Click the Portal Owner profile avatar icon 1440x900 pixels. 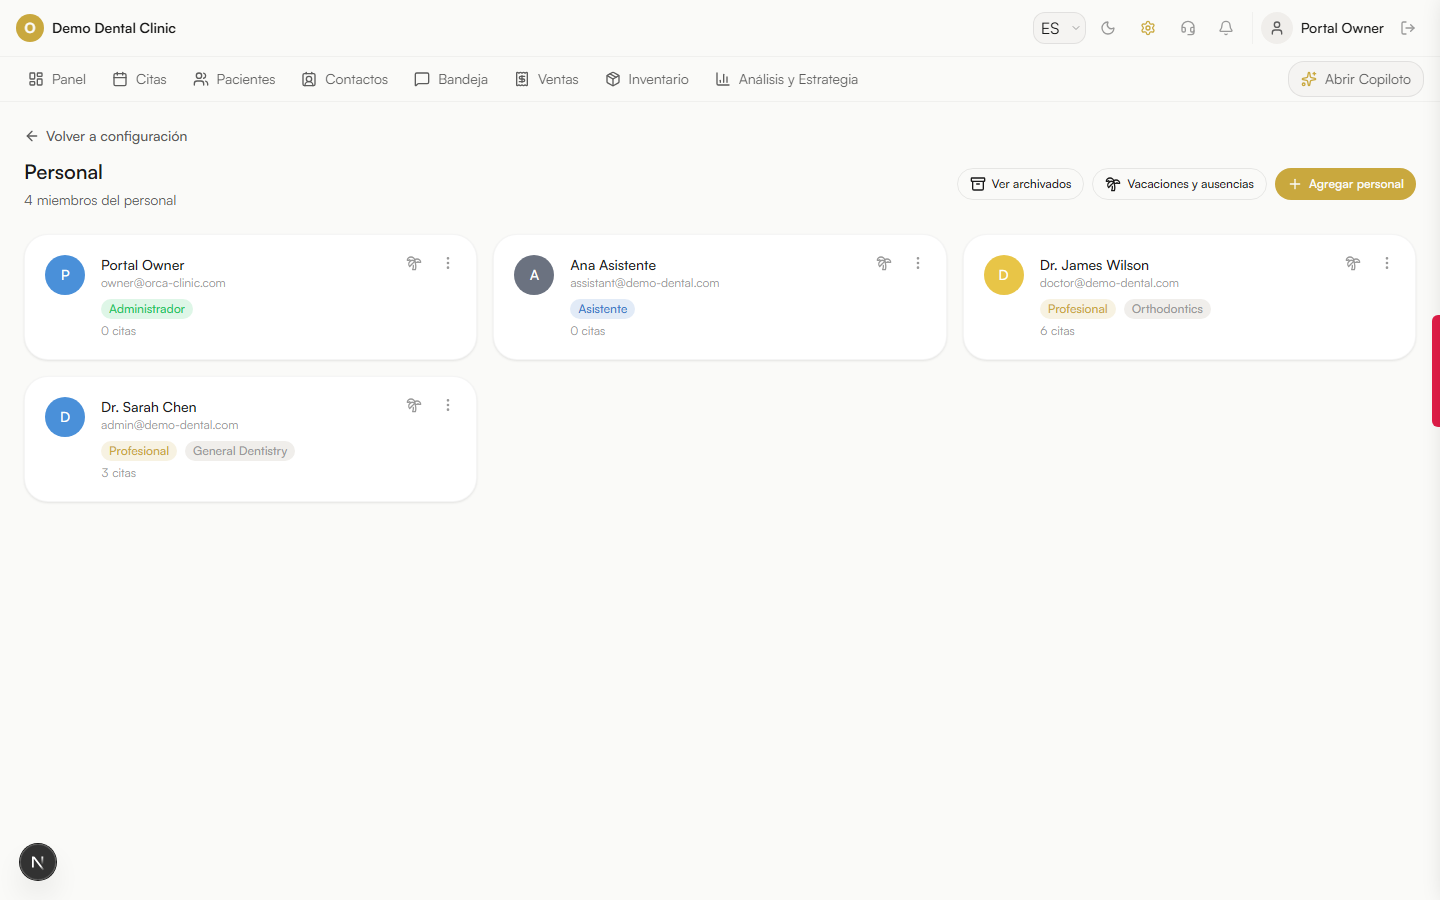coord(1277,28)
